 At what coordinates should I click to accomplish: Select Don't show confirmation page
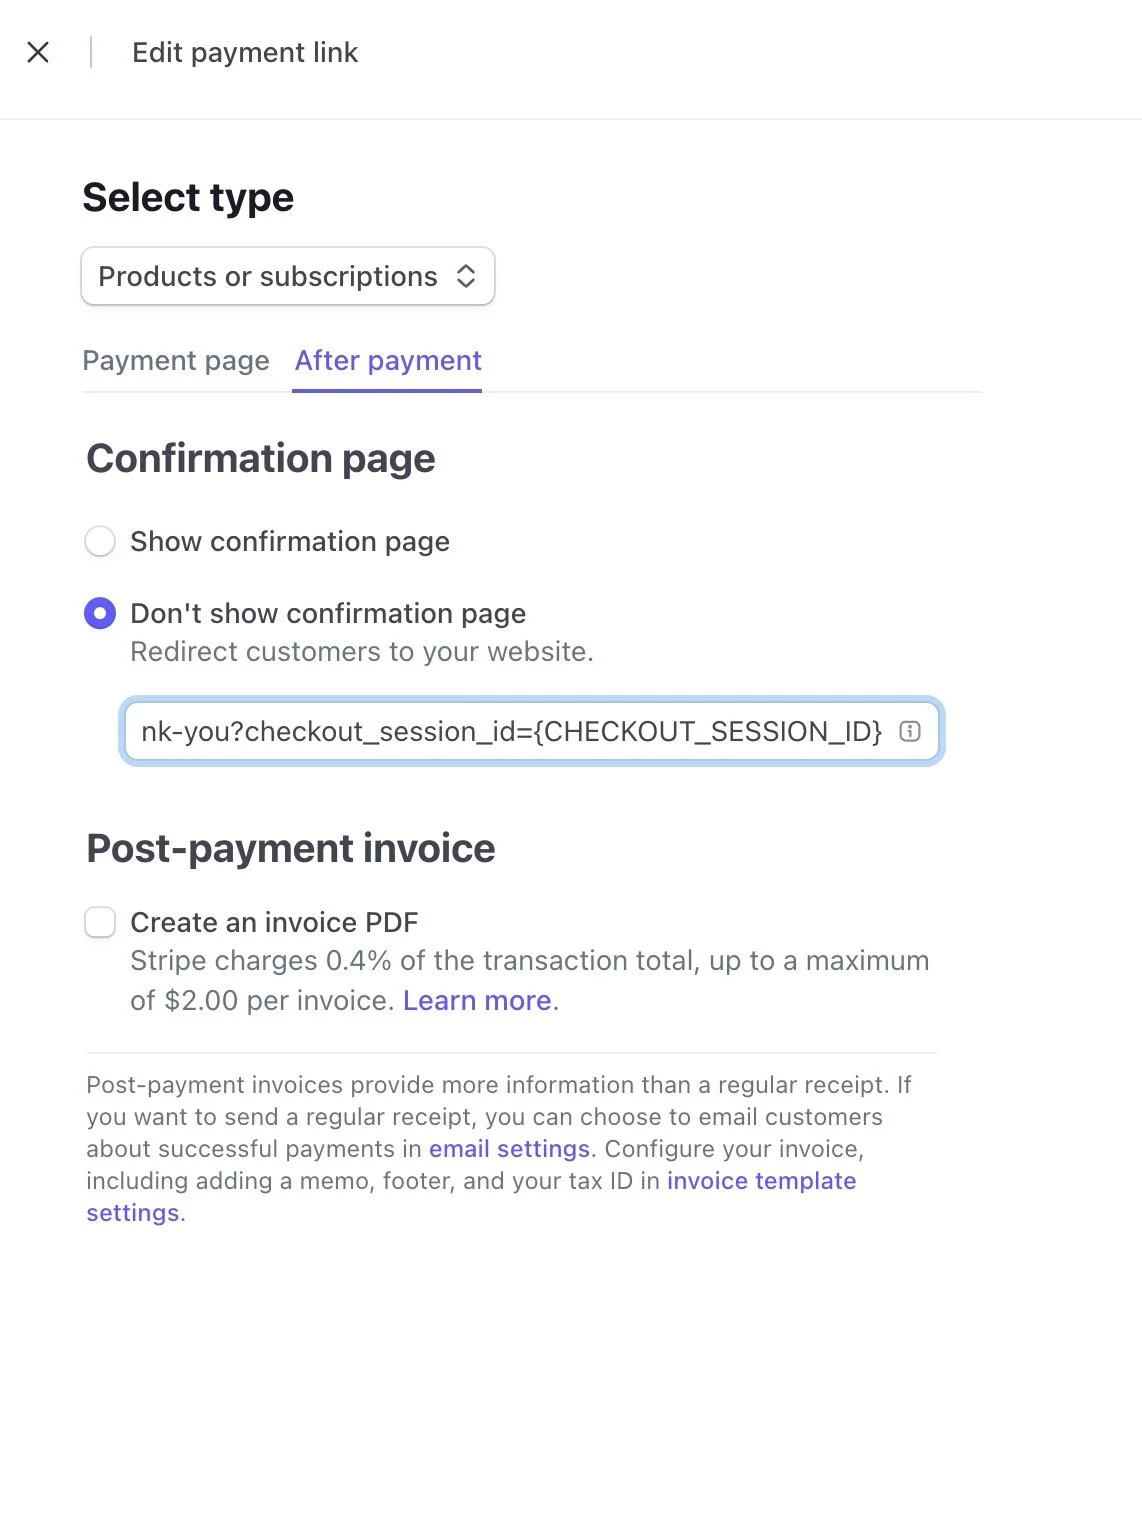[x=100, y=613]
